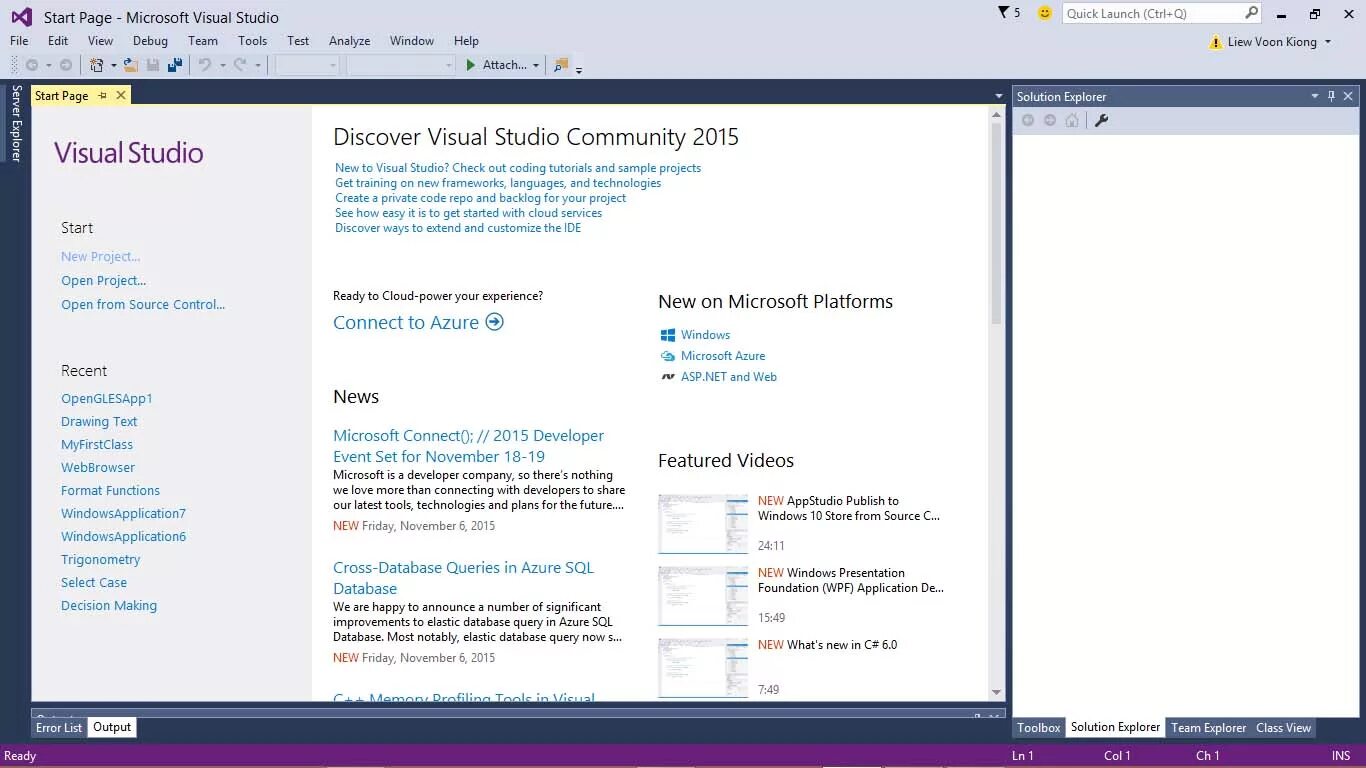Click the Solution Explorer Properties wrench icon
1366x768 pixels.
point(1101,120)
